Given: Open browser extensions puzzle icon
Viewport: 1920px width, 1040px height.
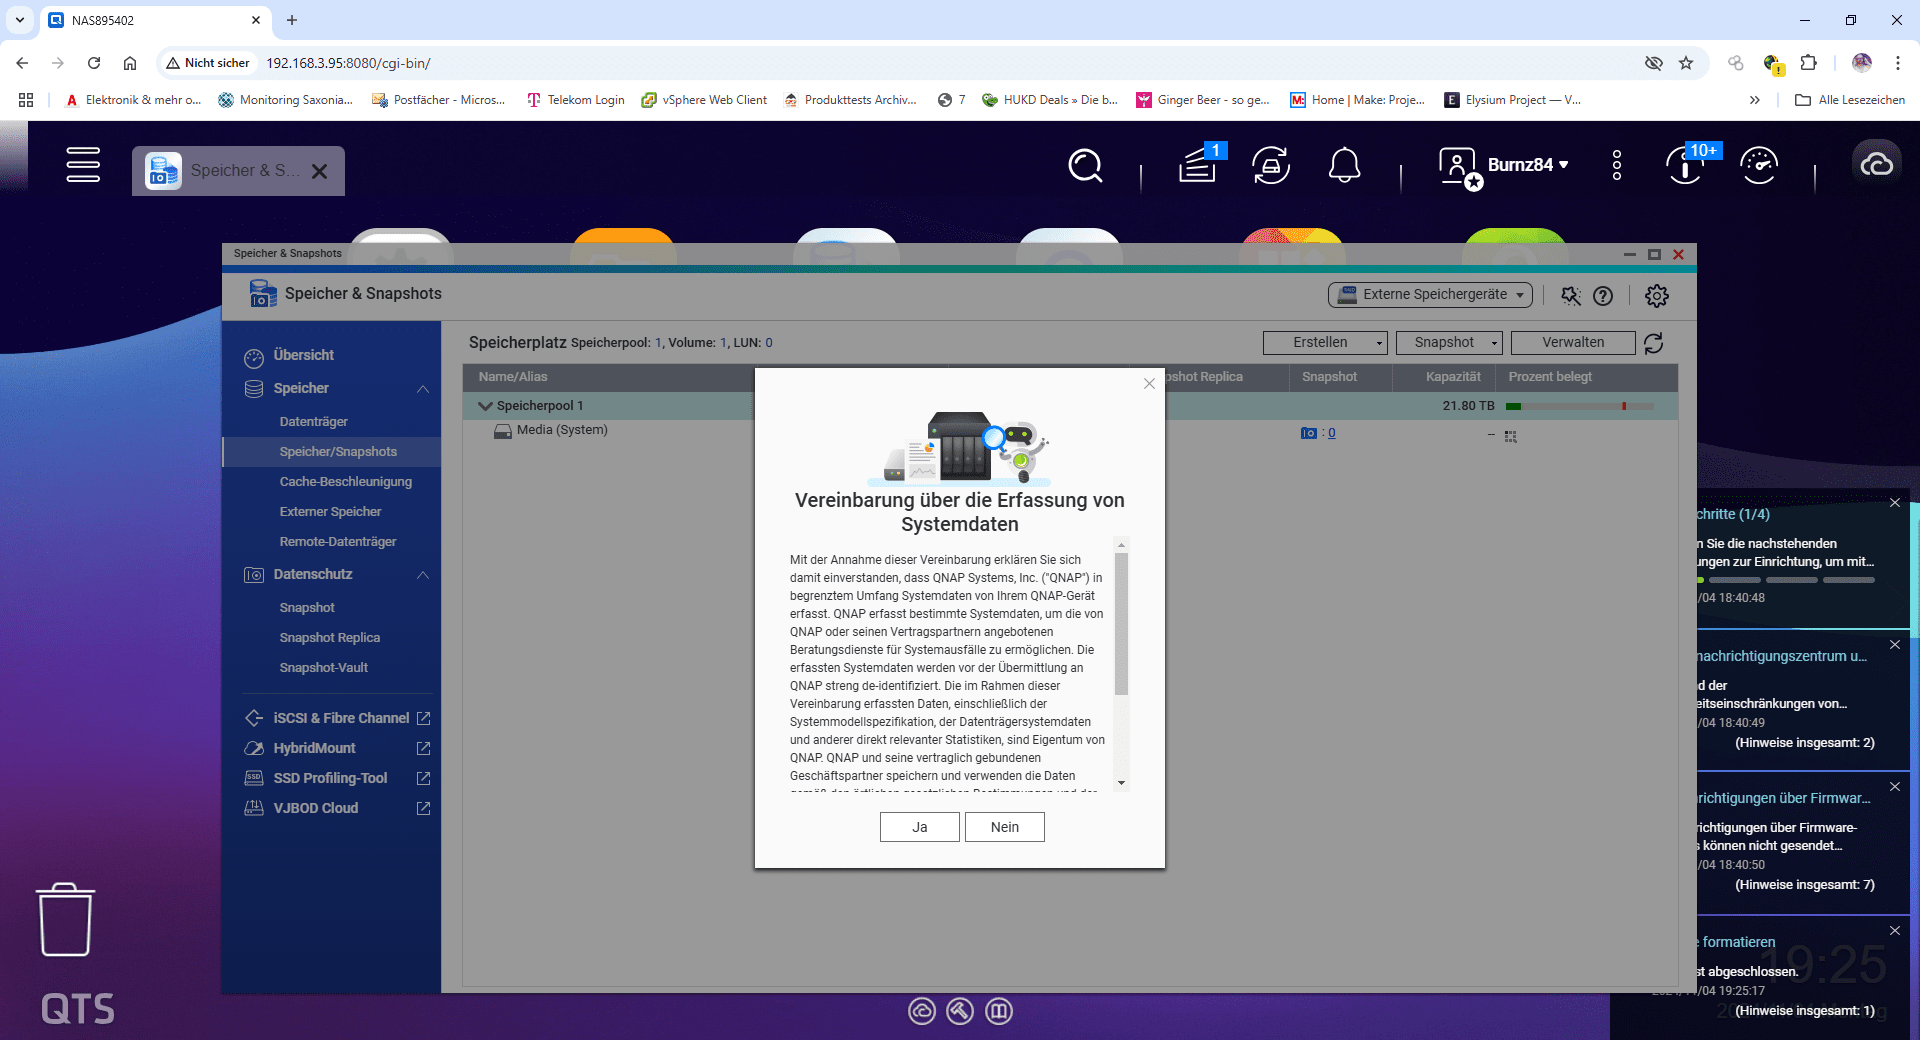Looking at the screenshot, I should tap(1808, 63).
